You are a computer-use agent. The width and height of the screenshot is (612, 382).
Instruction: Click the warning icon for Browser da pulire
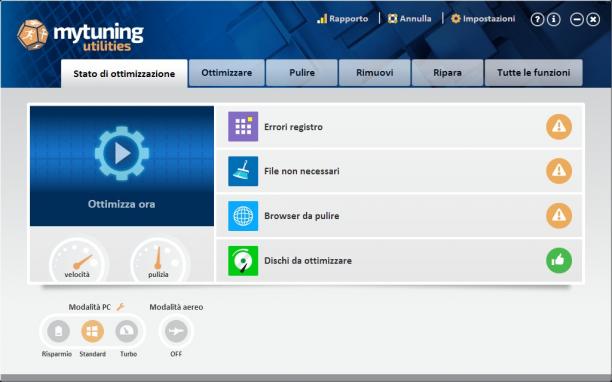pos(559,215)
